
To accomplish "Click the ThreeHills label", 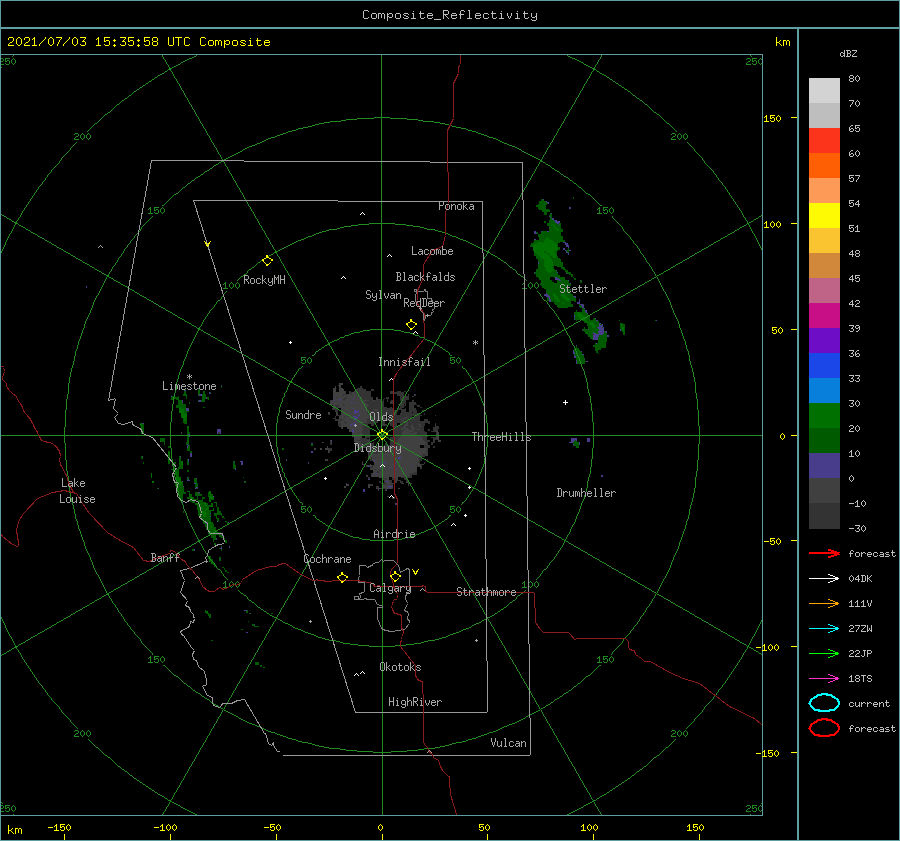I will pyautogui.click(x=501, y=437).
